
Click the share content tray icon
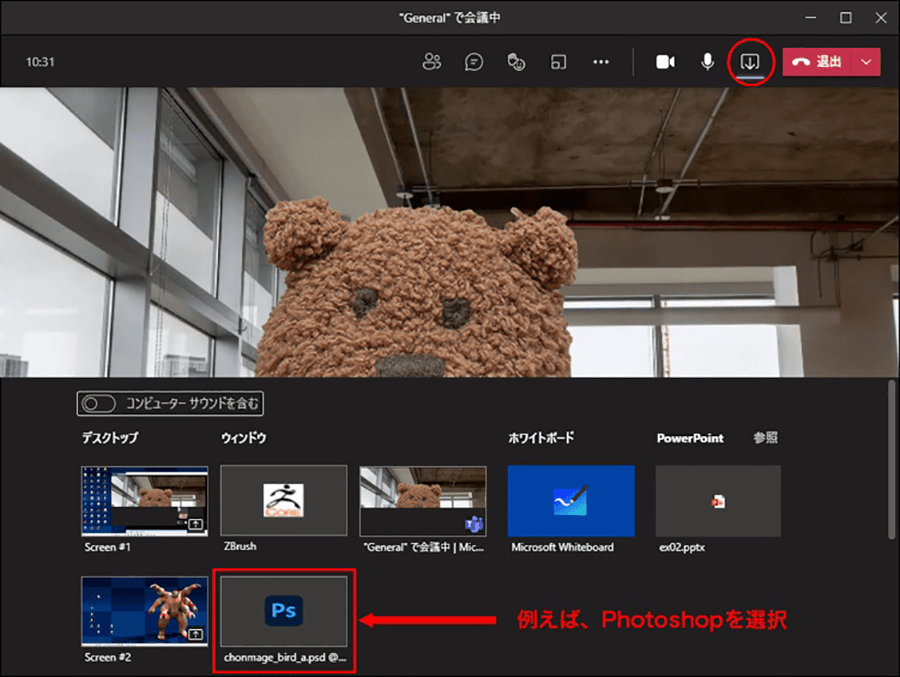pos(750,62)
